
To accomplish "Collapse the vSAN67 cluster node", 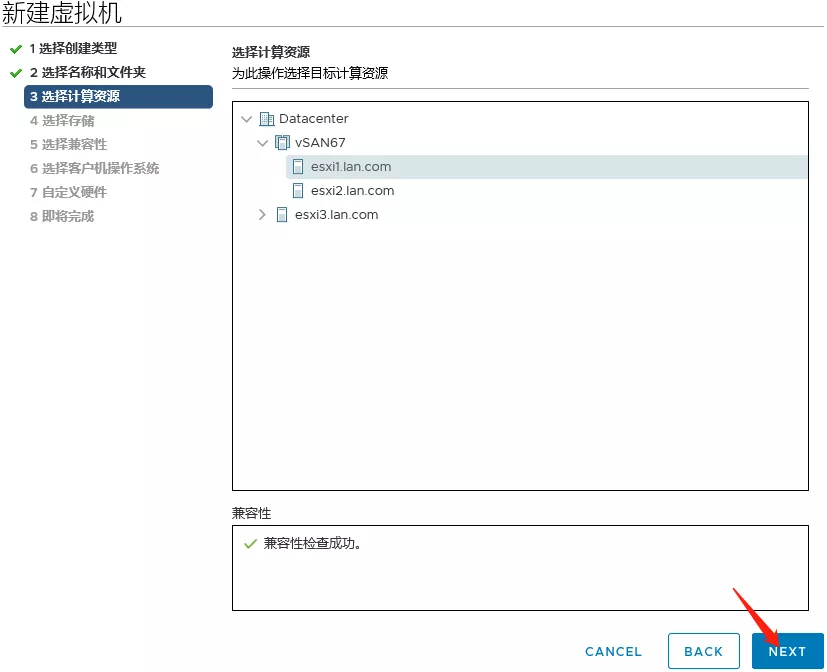I will 263,143.
